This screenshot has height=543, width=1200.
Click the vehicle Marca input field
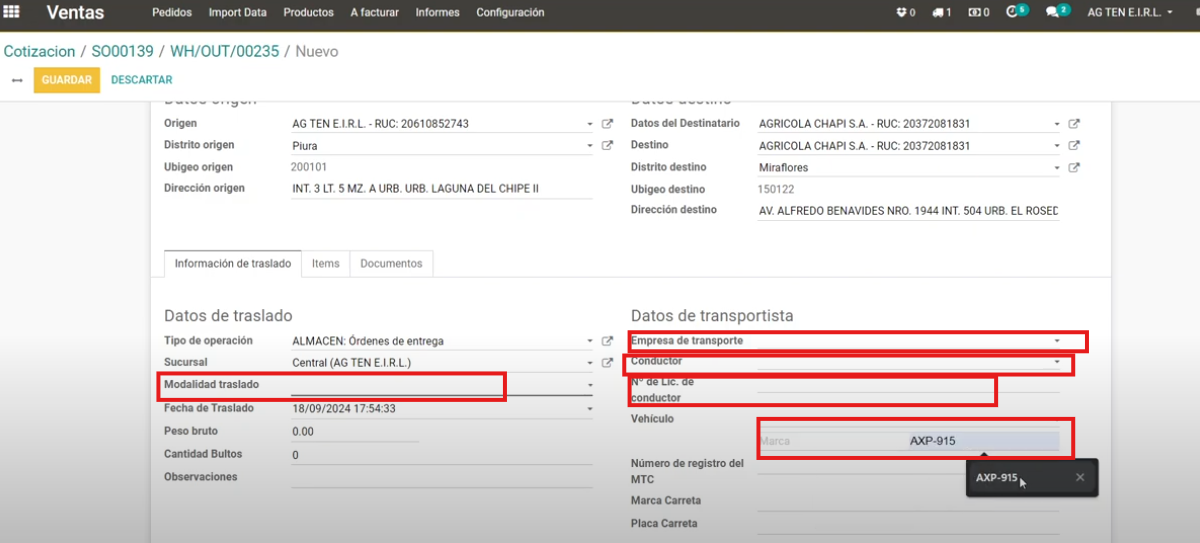[832, 441]
